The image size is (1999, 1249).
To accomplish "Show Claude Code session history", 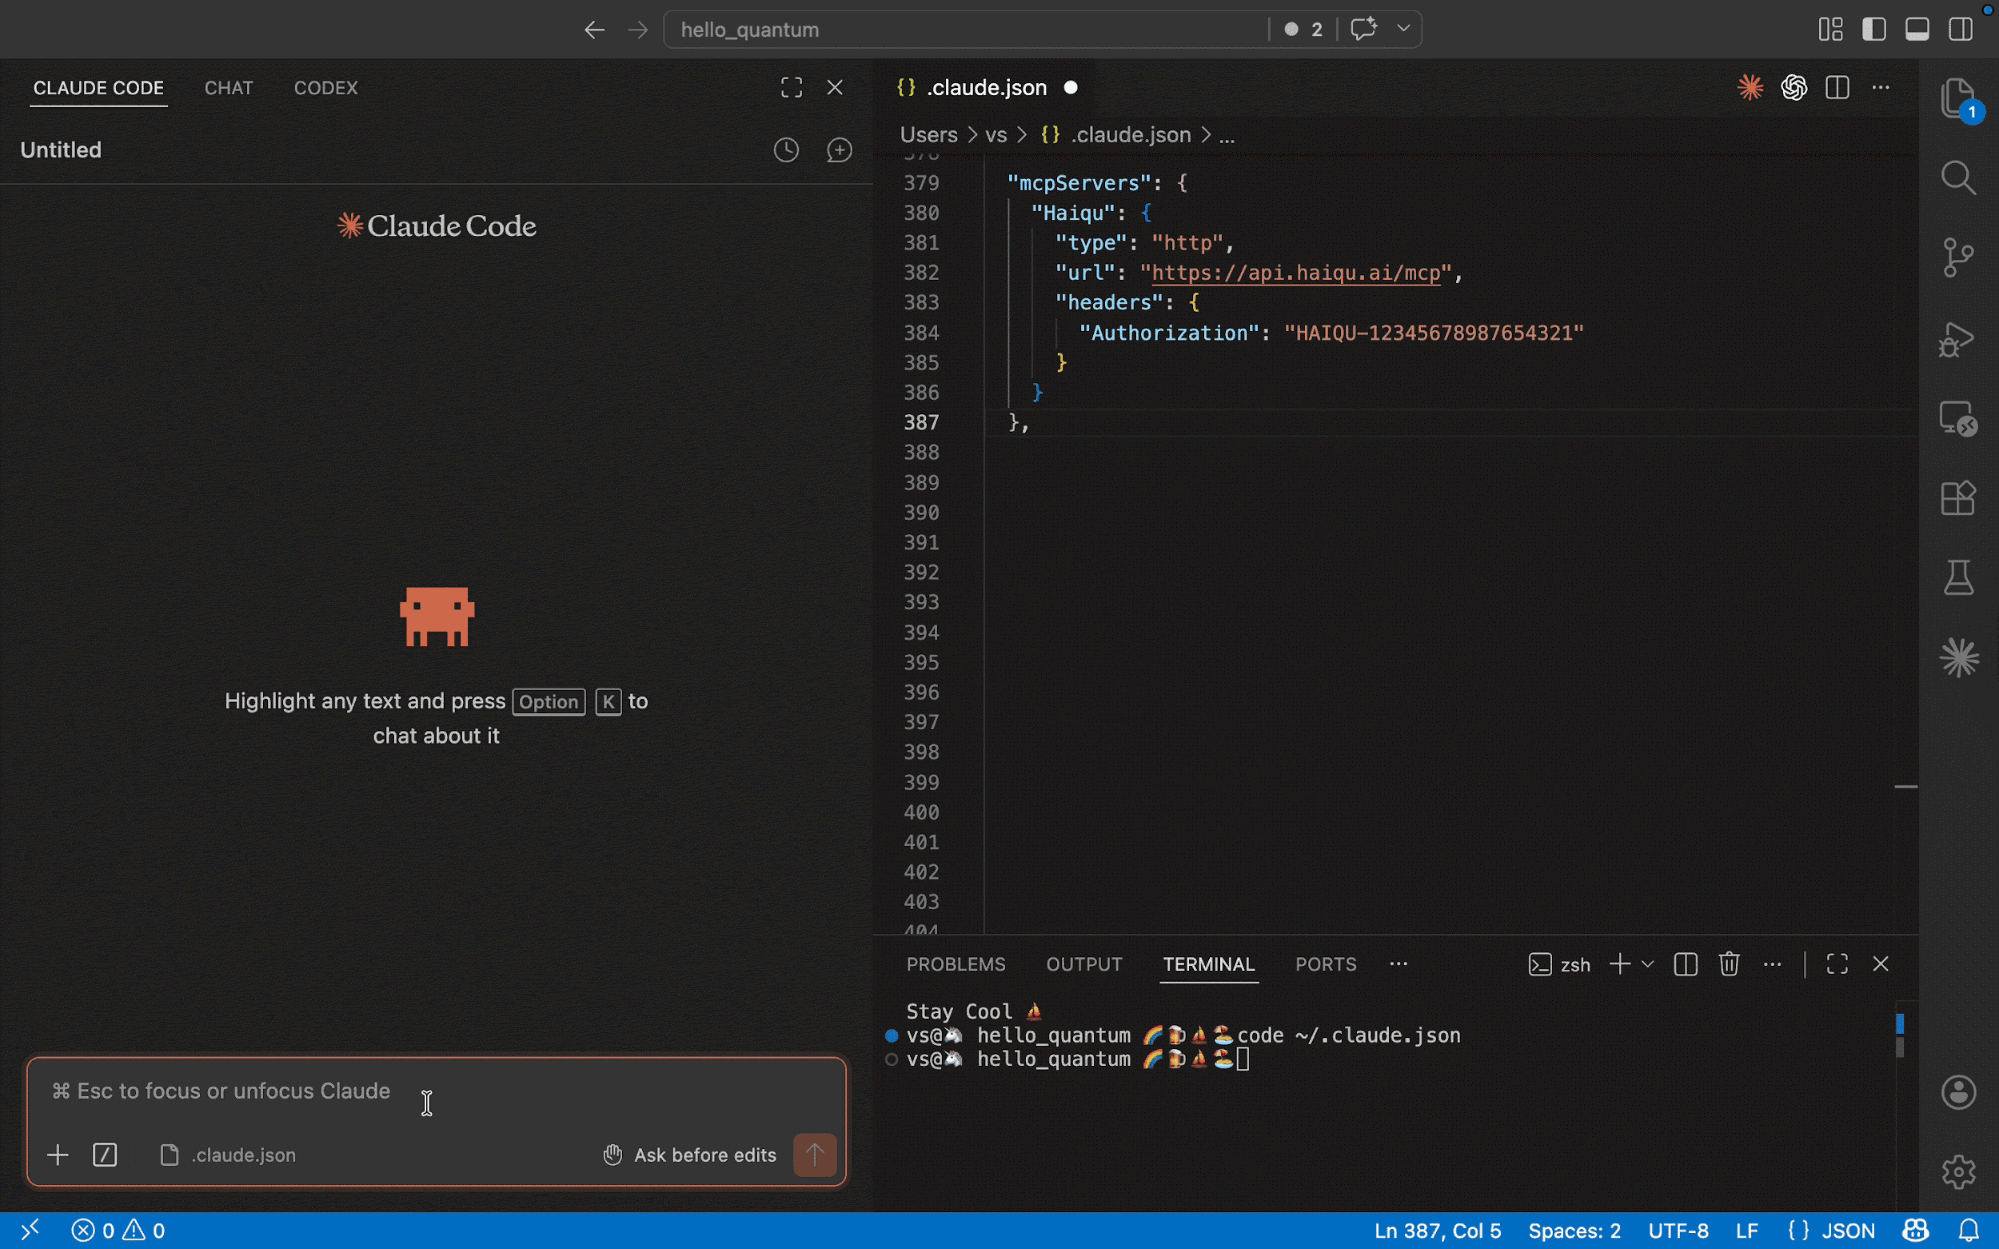I will (x=786, y=150).
